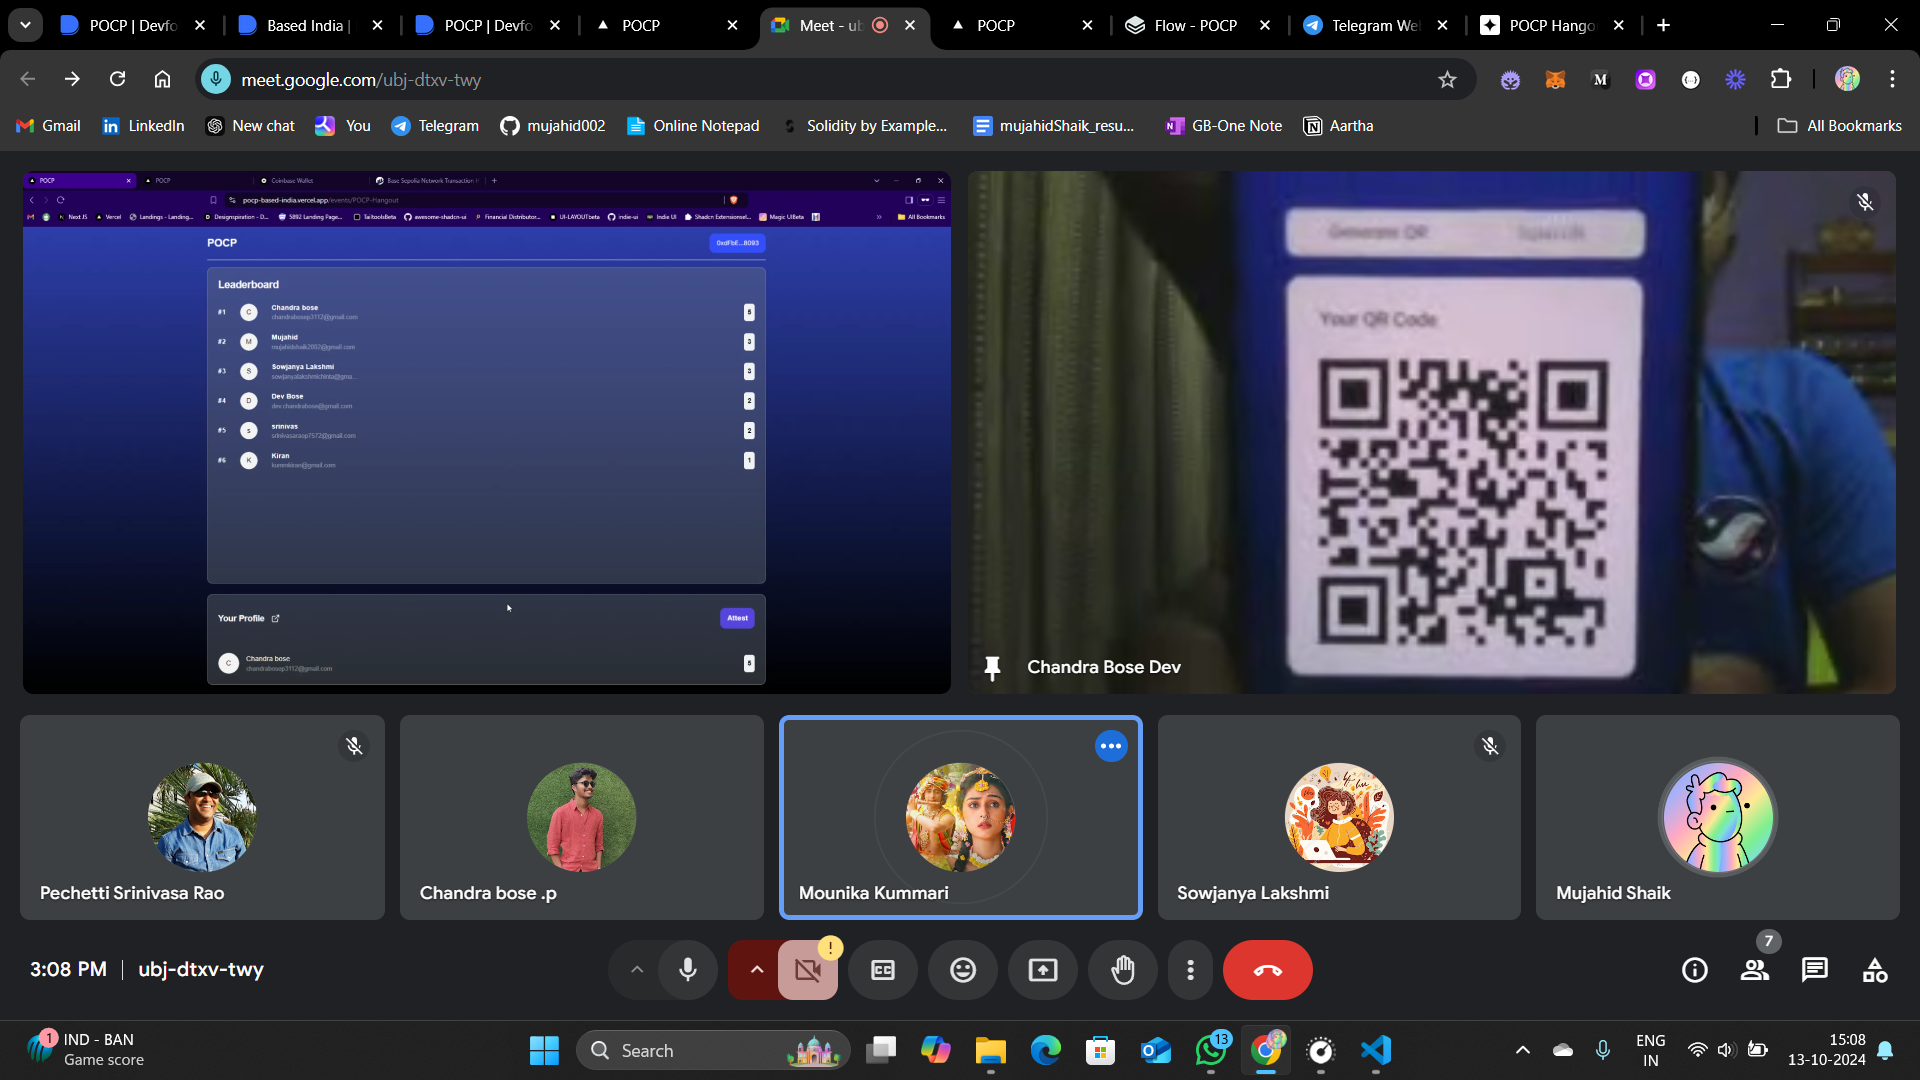Open WhatsApp from the taskbar
The height and width of the screenshot is (1080, 1920).
point(1211,1050)
